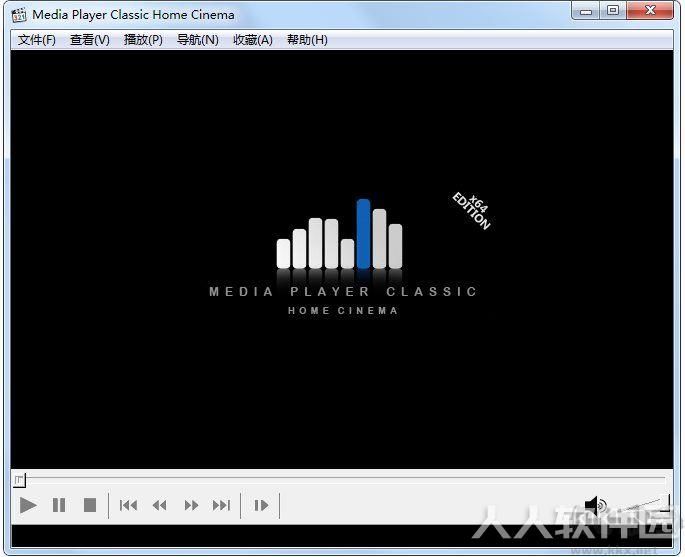
Task: Open the 播放(P) menu
Action: (143, 40)
